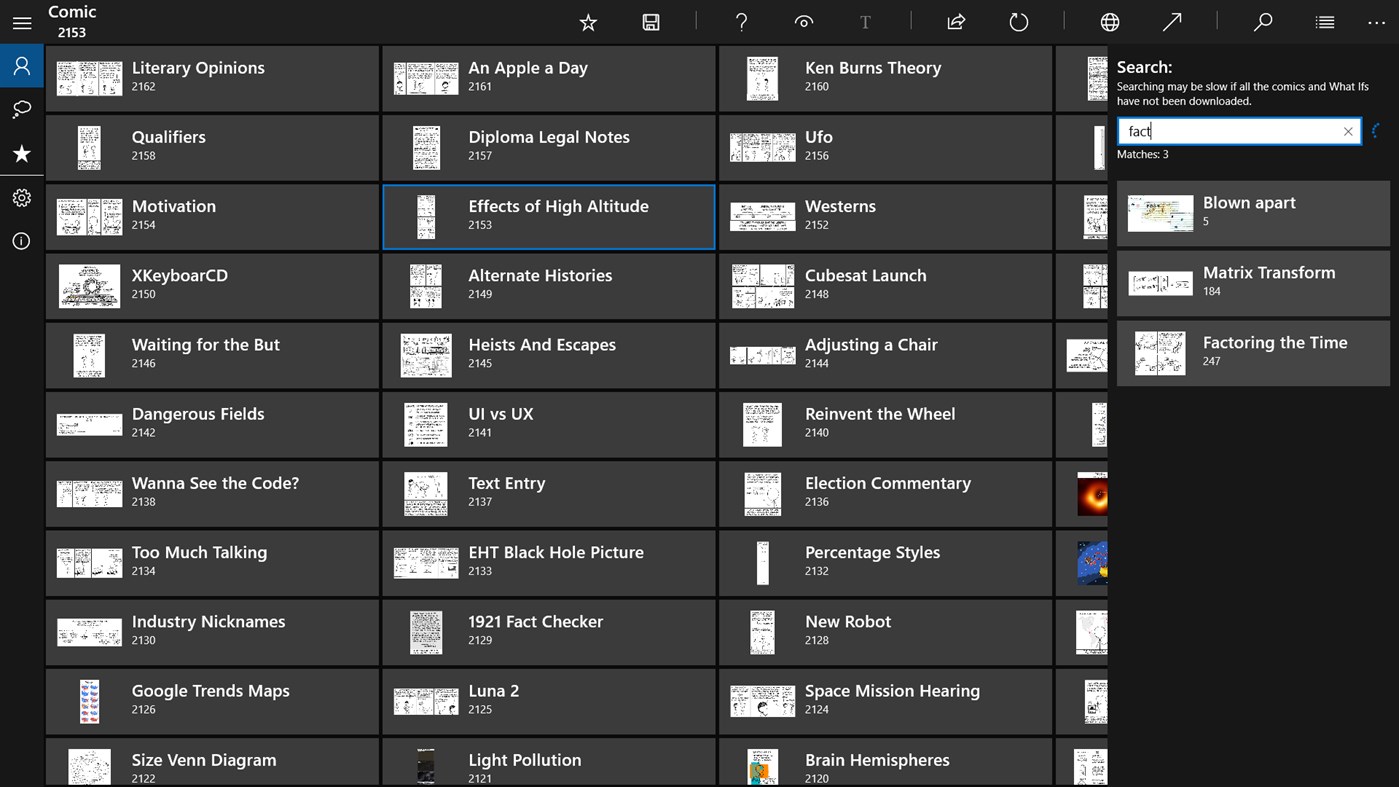Show the comic transcript with the T icon
This screenshot has width=1399, height=787.
tap(864, 21)
